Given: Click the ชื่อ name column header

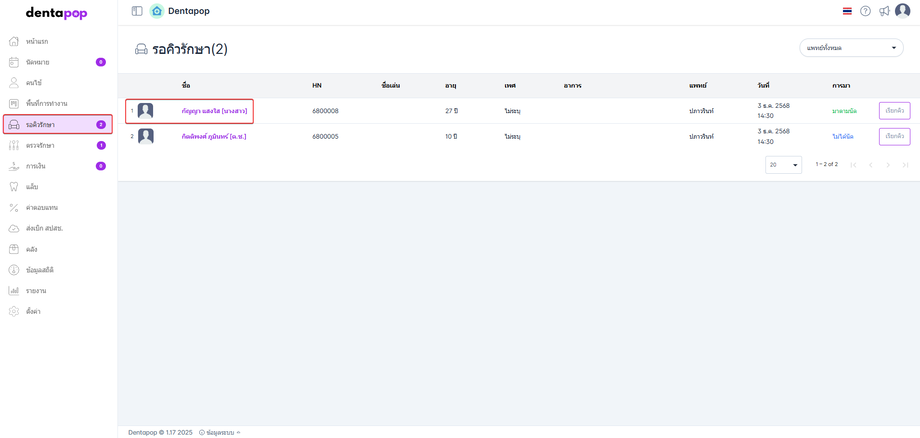Looking at the screenshot, I should click(186, 86).
